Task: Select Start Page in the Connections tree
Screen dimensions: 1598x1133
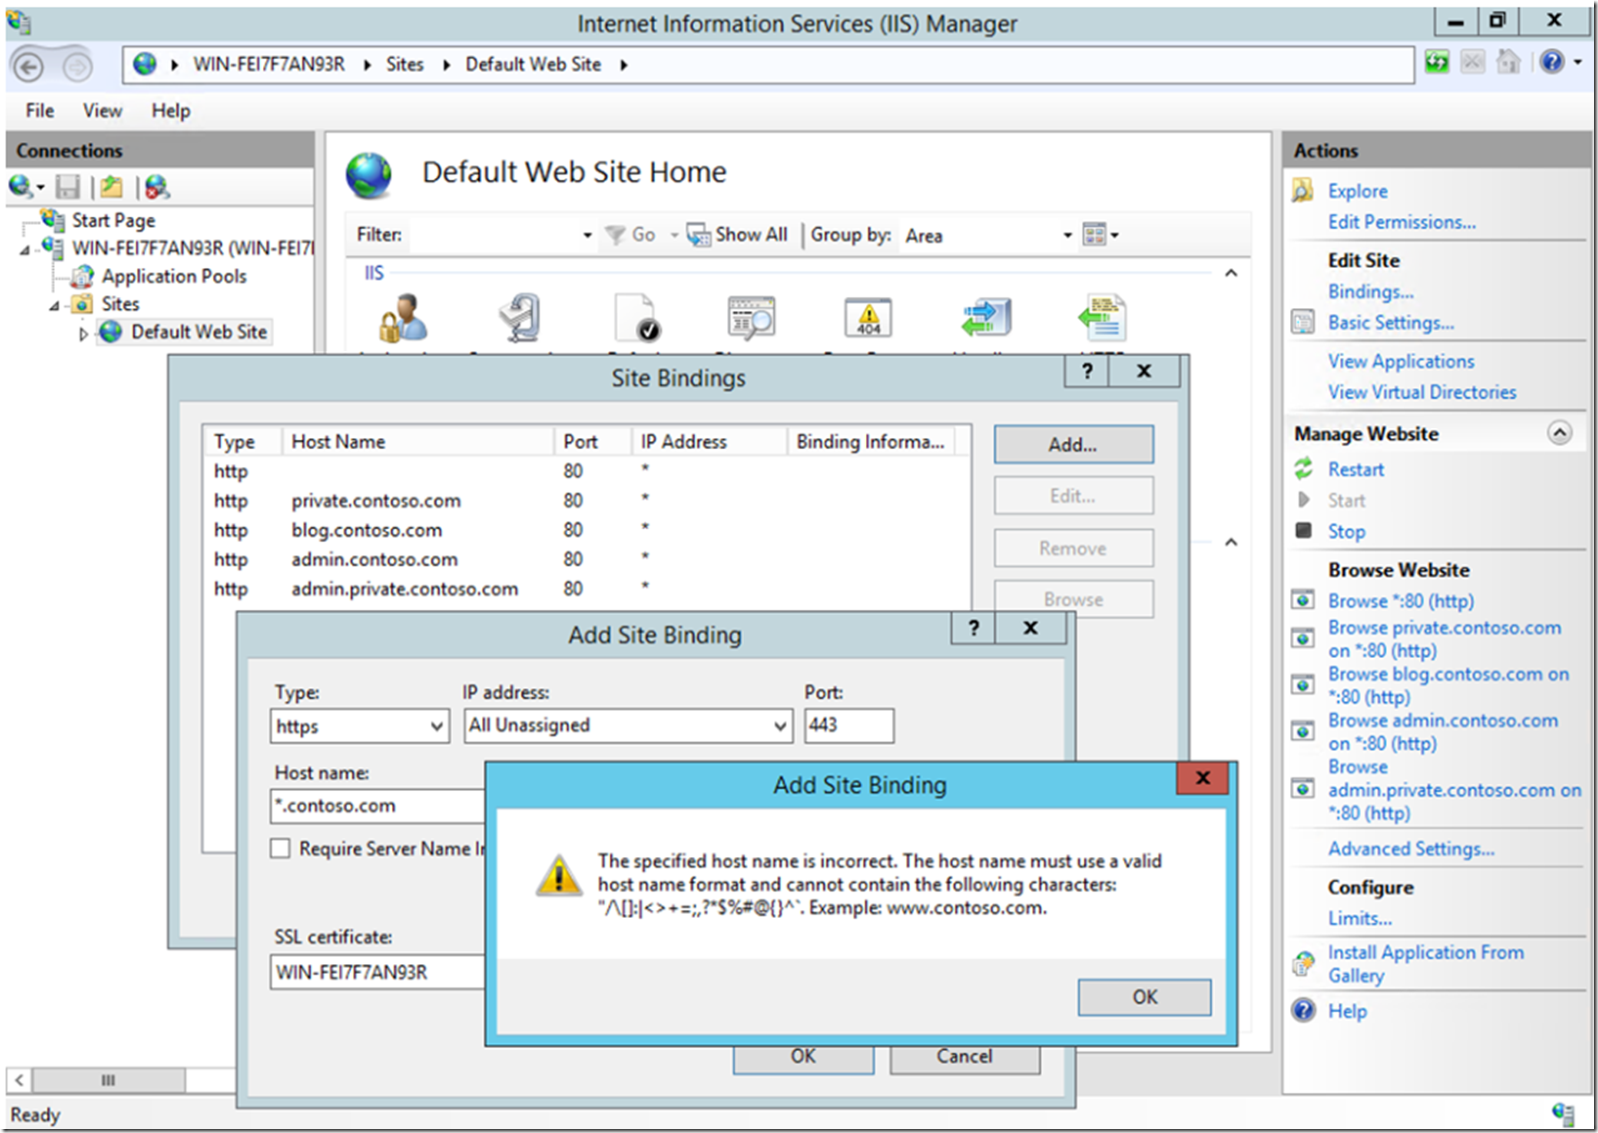Action: [x=113, y=220]
